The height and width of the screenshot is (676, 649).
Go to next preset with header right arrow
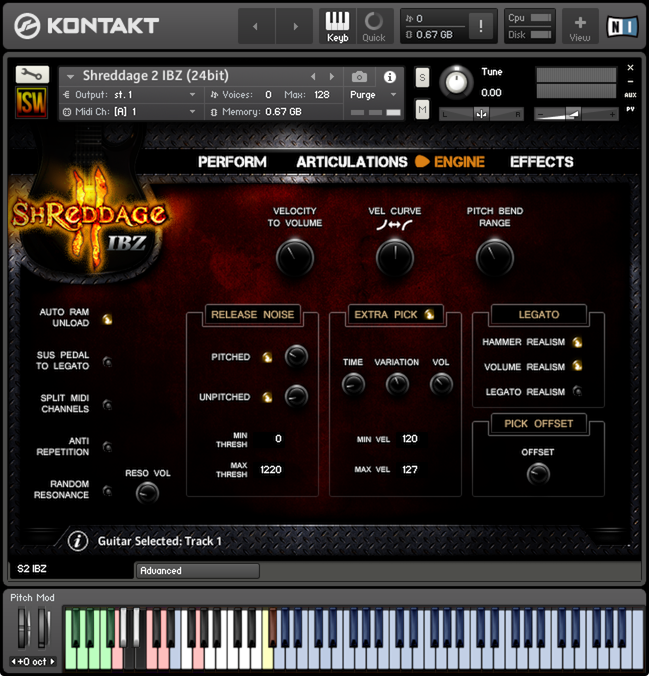(x=295, y=26)
